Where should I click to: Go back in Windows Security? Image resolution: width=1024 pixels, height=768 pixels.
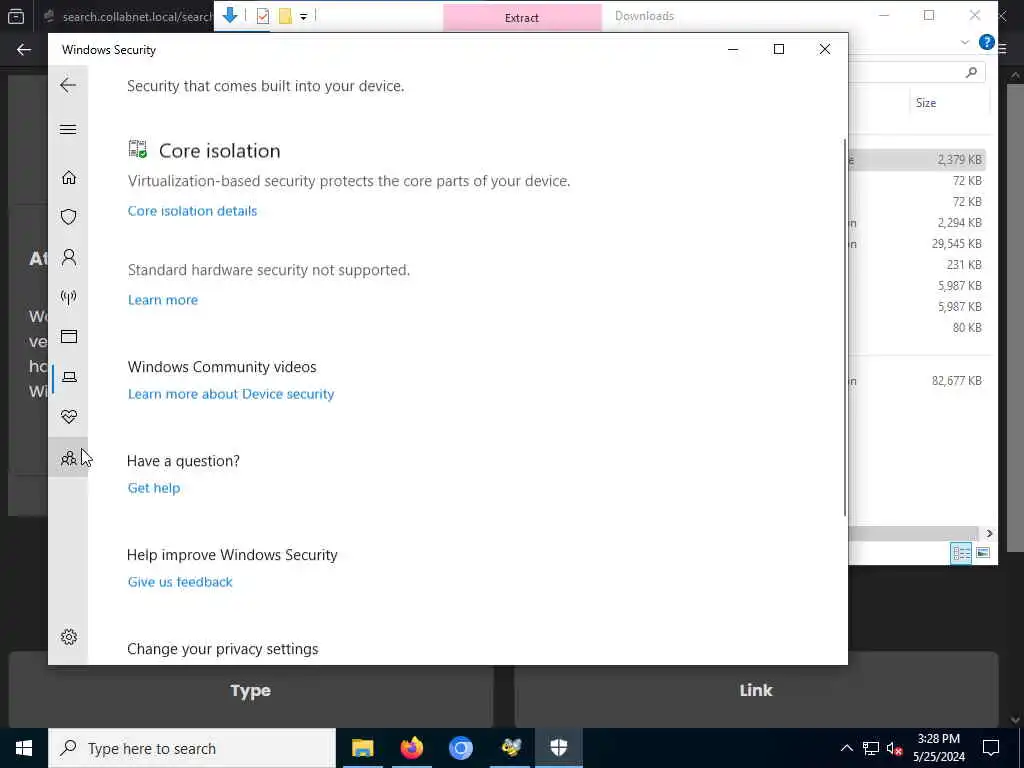(68, 85)
